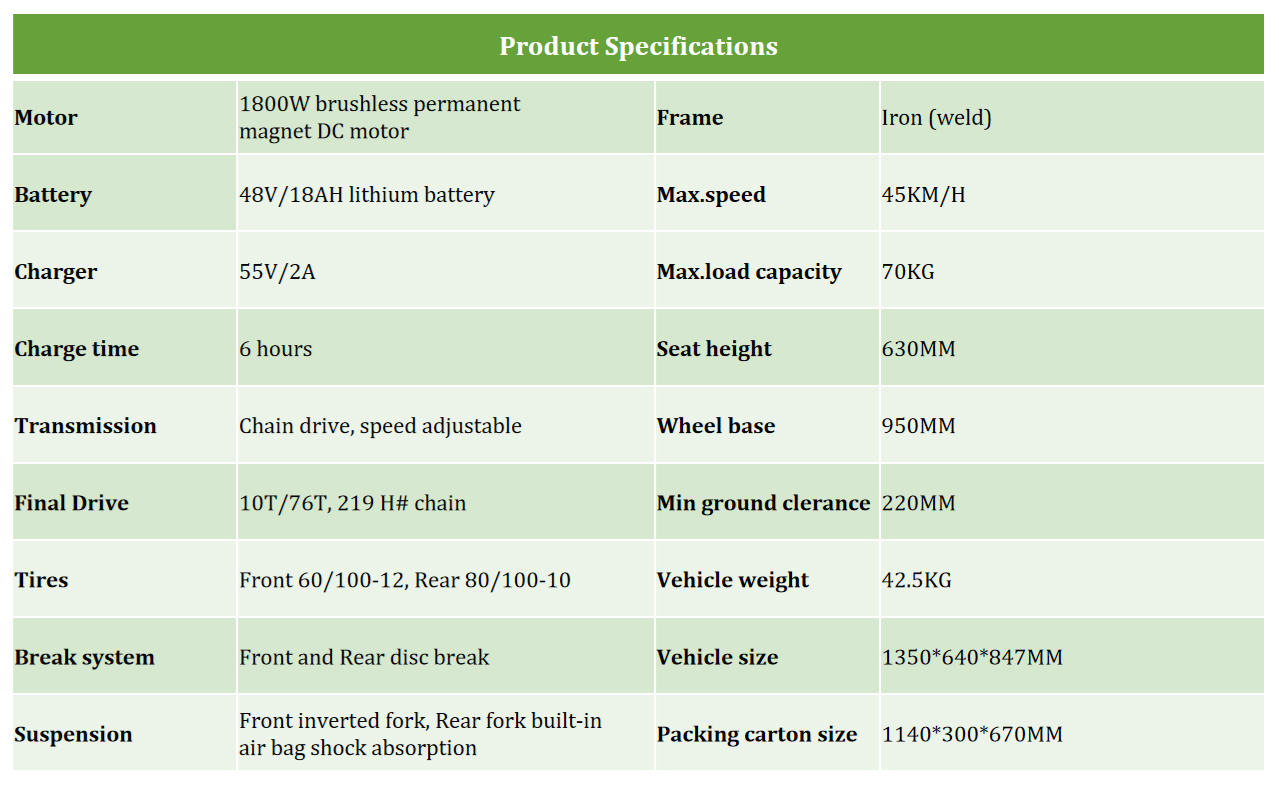Click the Product Specifications header

pos(638,46)
